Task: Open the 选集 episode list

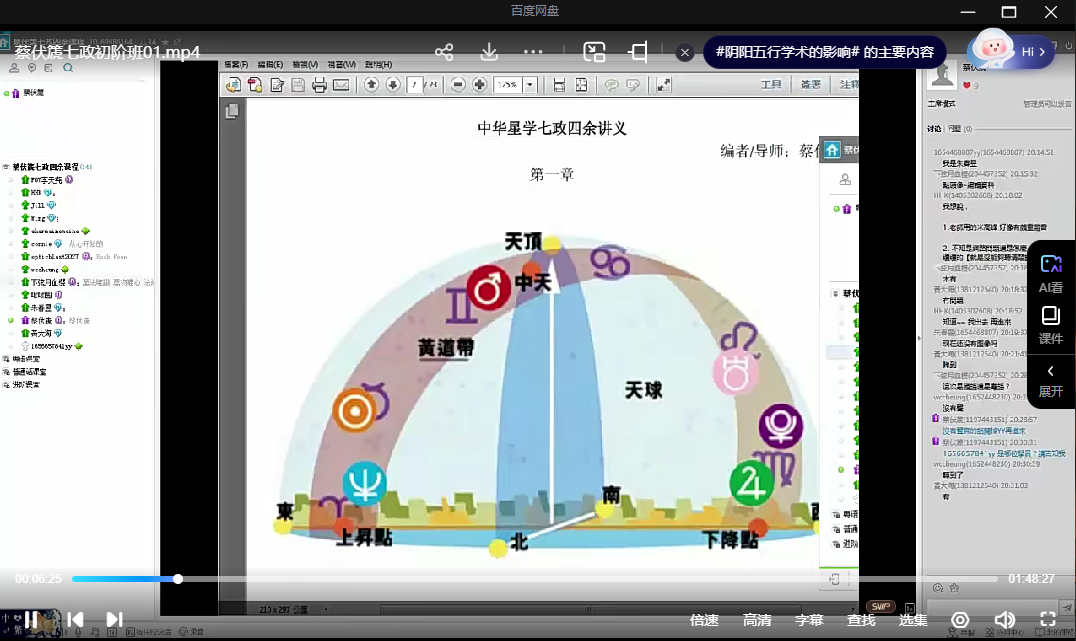Action: click(913, 620)
